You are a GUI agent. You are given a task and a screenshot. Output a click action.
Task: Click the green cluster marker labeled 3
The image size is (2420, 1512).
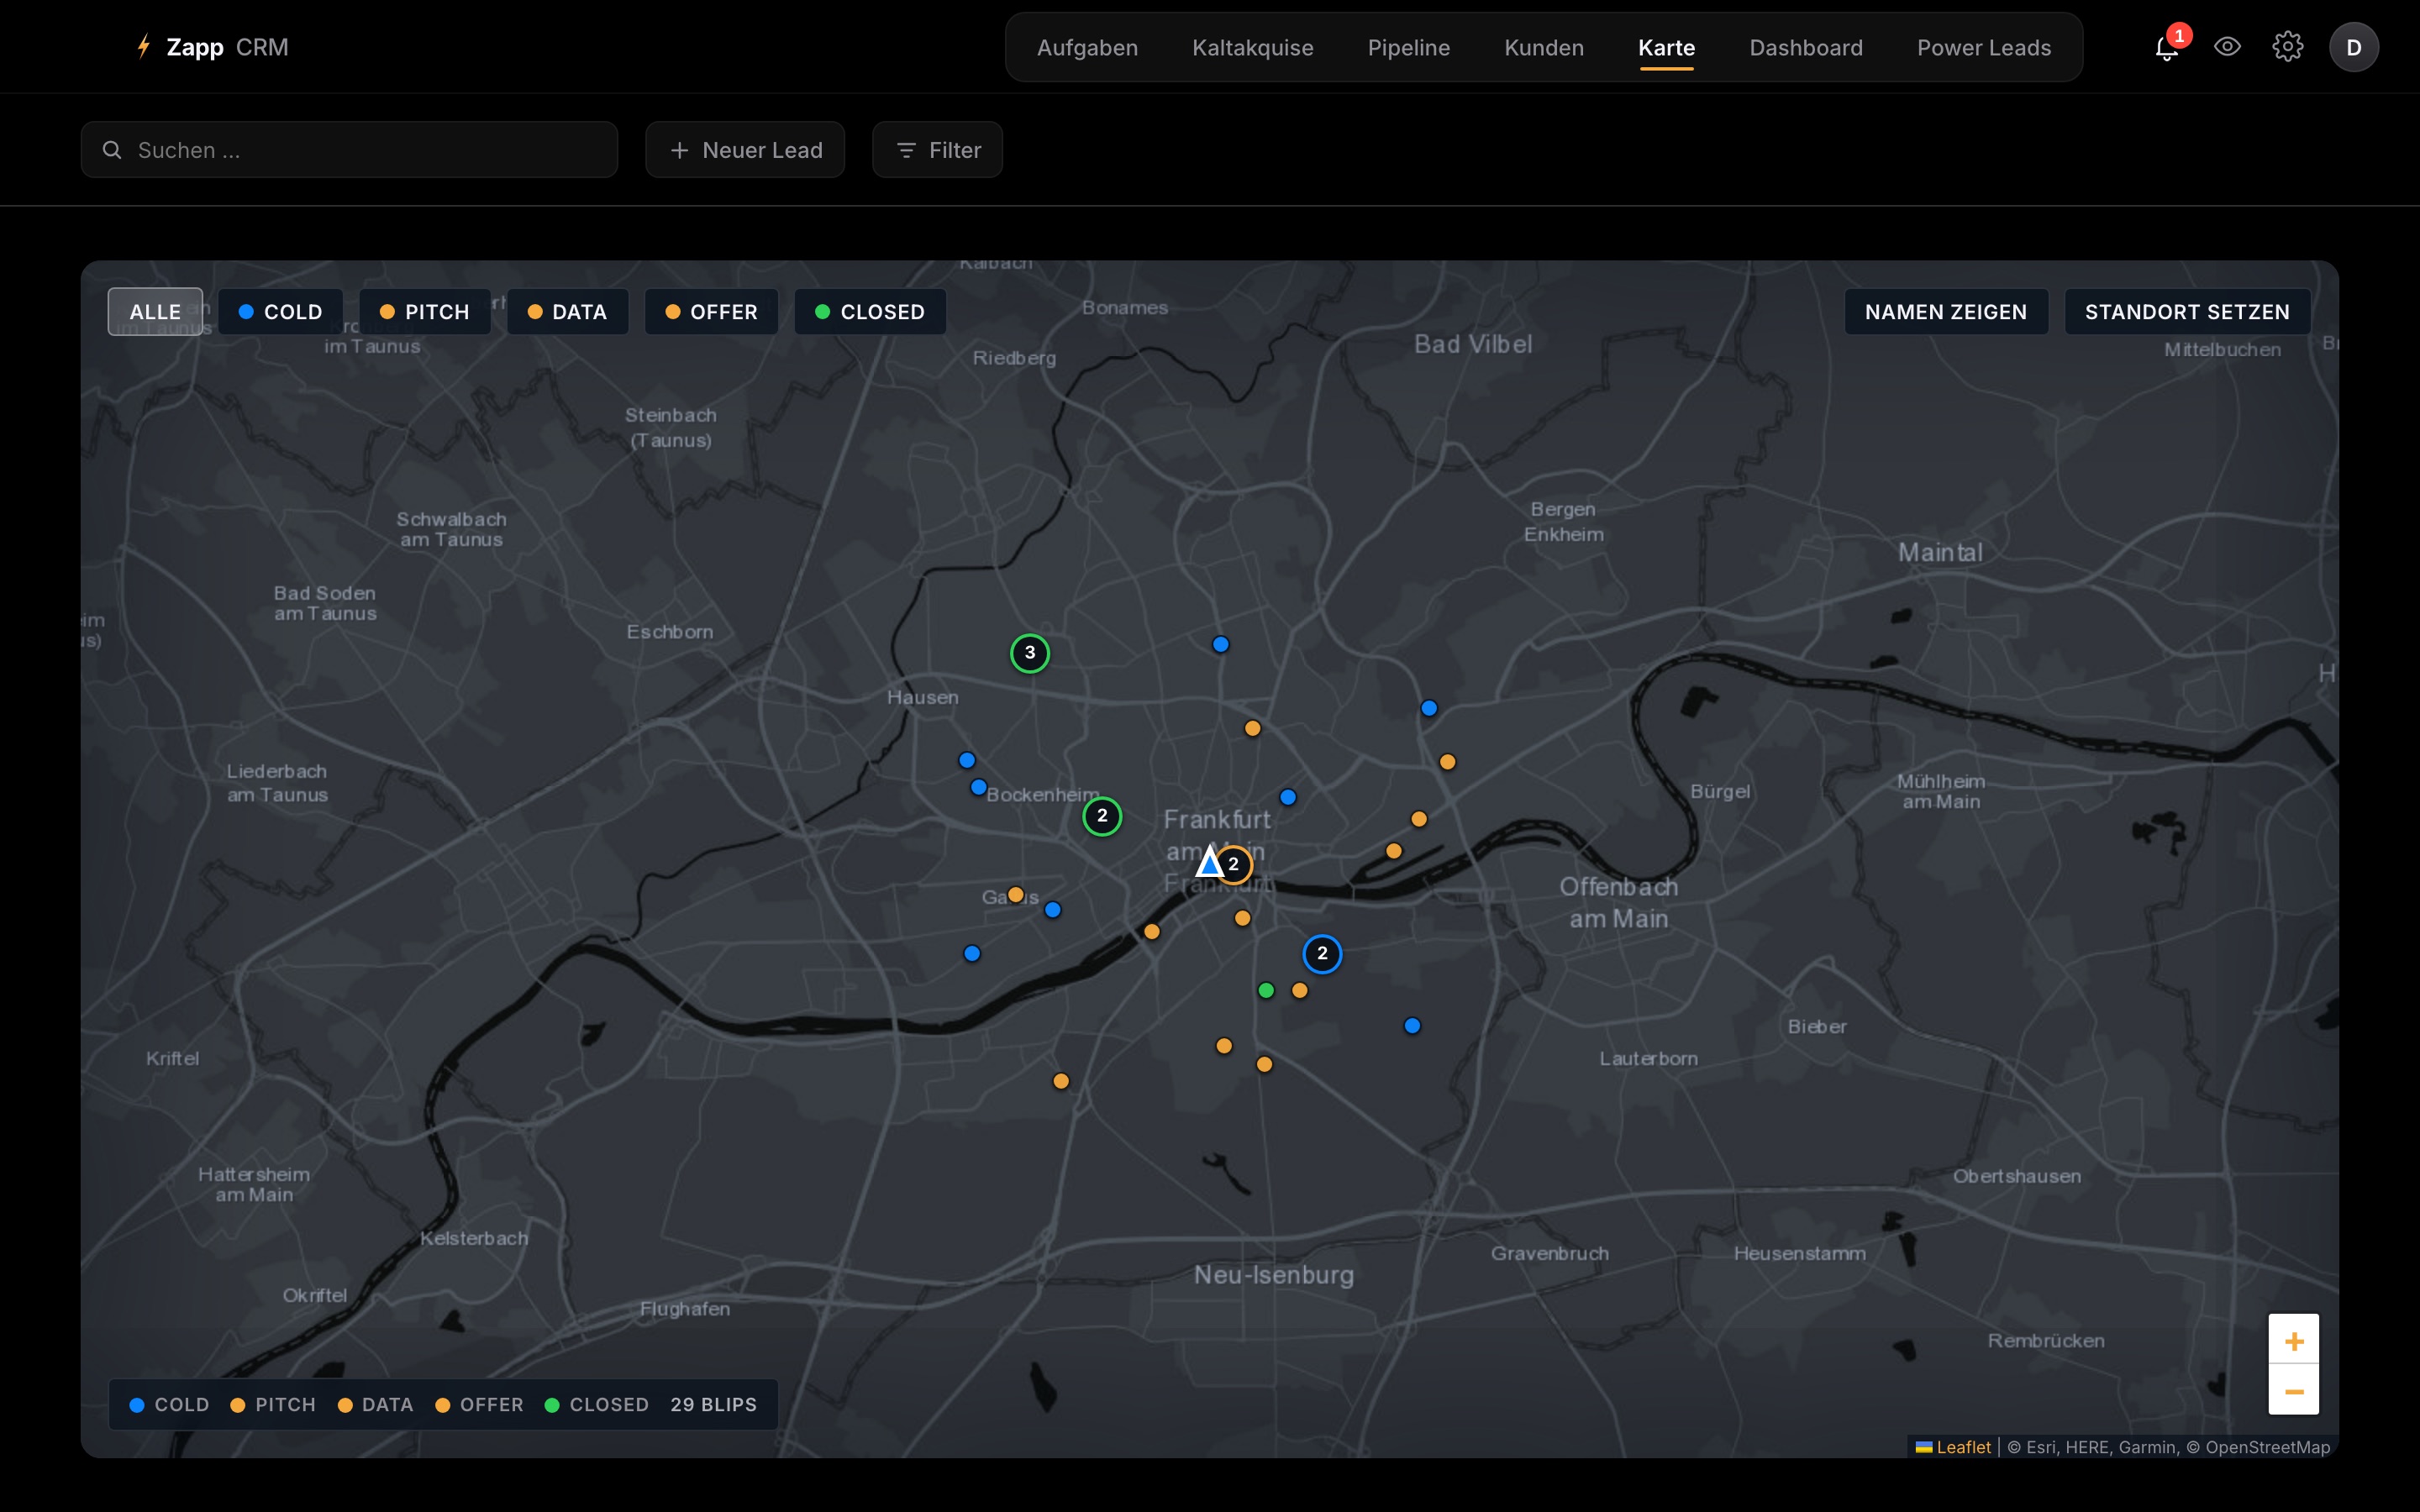(x=1030, y=653)
